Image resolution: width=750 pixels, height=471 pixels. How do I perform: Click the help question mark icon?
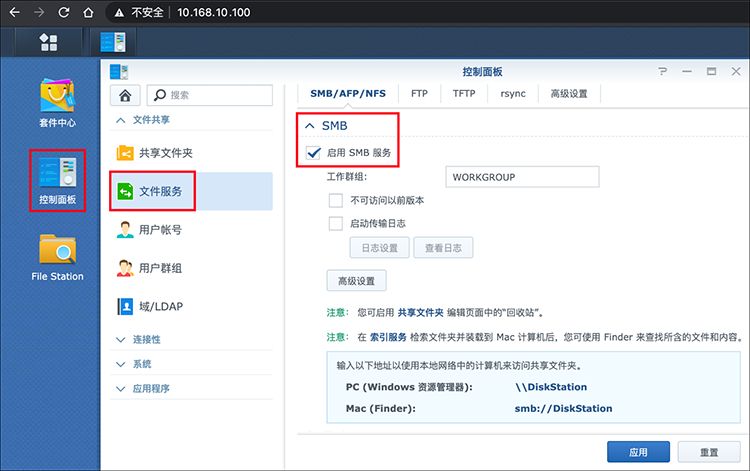click(662, 71)
